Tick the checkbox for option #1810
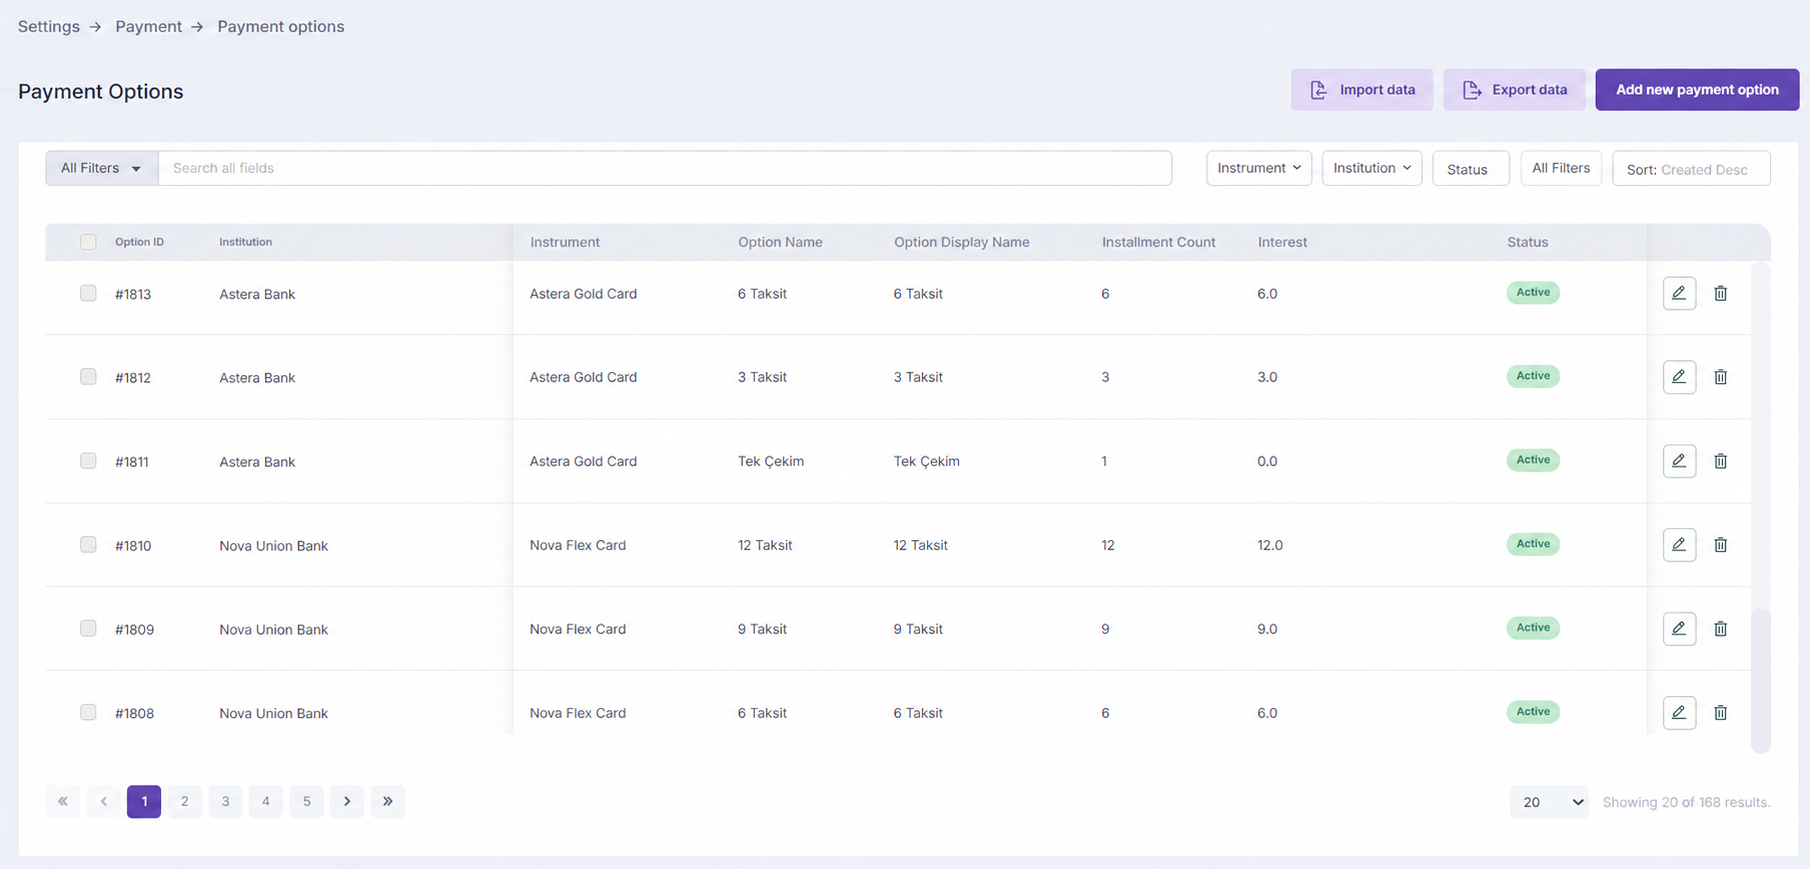This screenshot has width=1810, height=869. [x=88, y=545]
